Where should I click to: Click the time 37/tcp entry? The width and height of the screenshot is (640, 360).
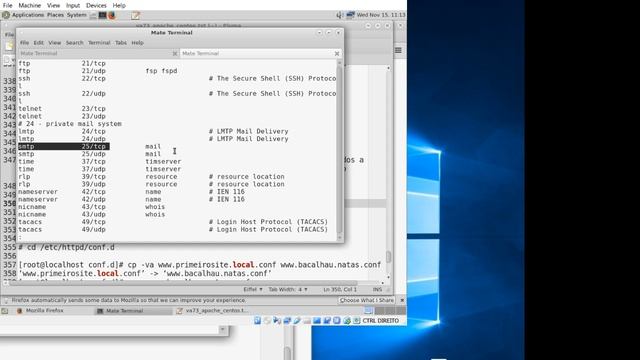coord(100,161)
